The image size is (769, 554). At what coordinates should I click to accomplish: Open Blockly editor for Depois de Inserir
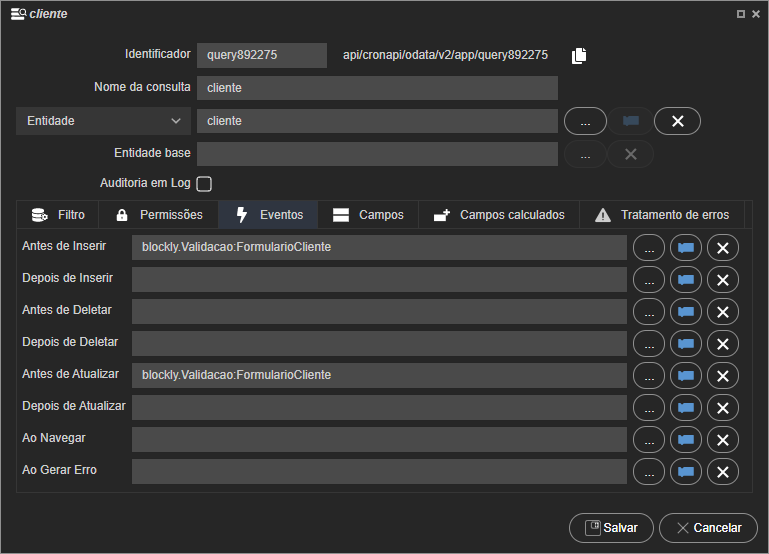pos(686,280)
